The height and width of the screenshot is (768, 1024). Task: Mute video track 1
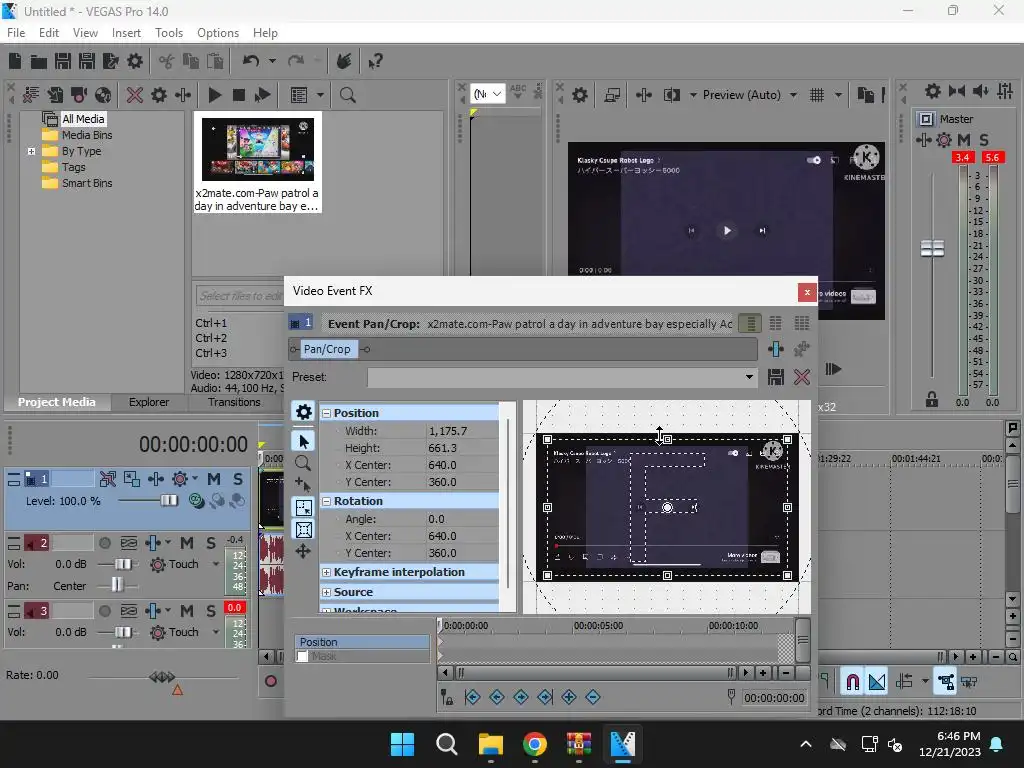(x=214, y=479)
